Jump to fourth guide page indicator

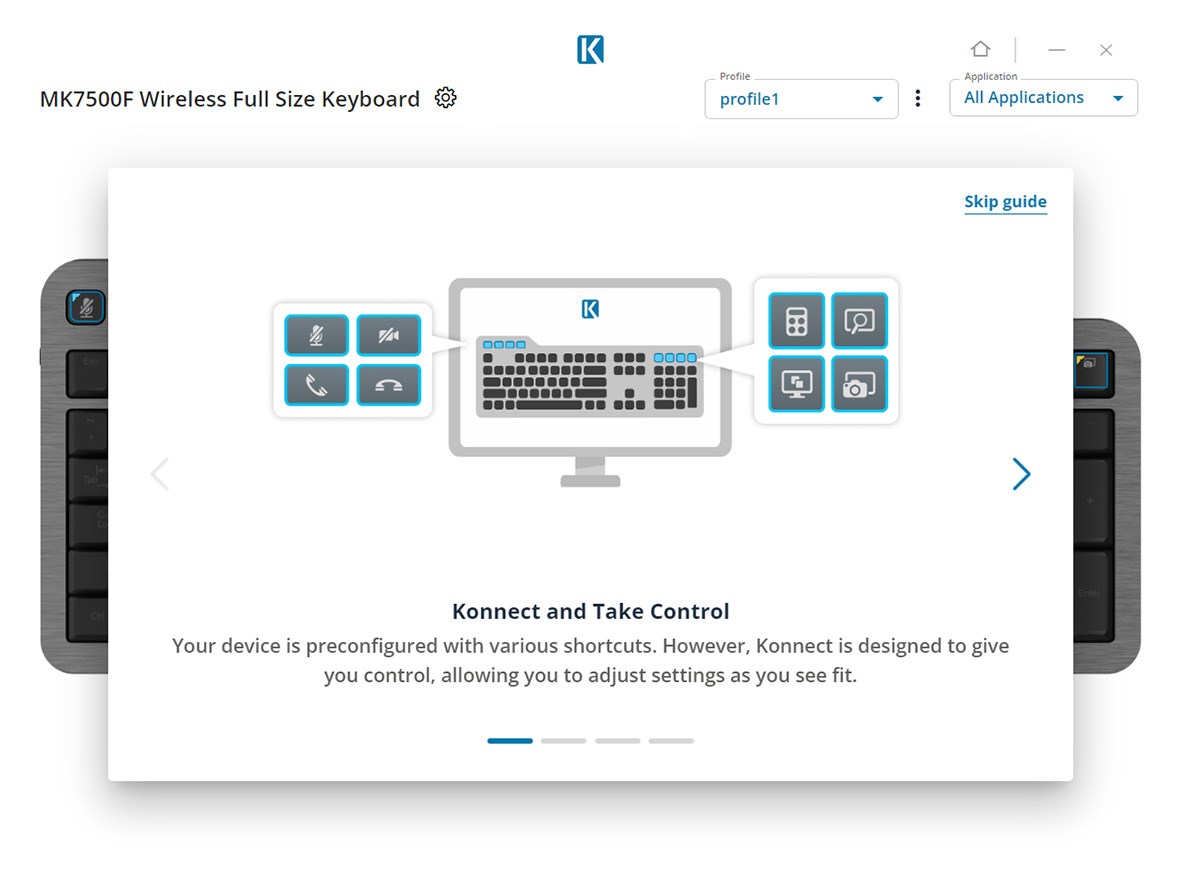[671, 741]
